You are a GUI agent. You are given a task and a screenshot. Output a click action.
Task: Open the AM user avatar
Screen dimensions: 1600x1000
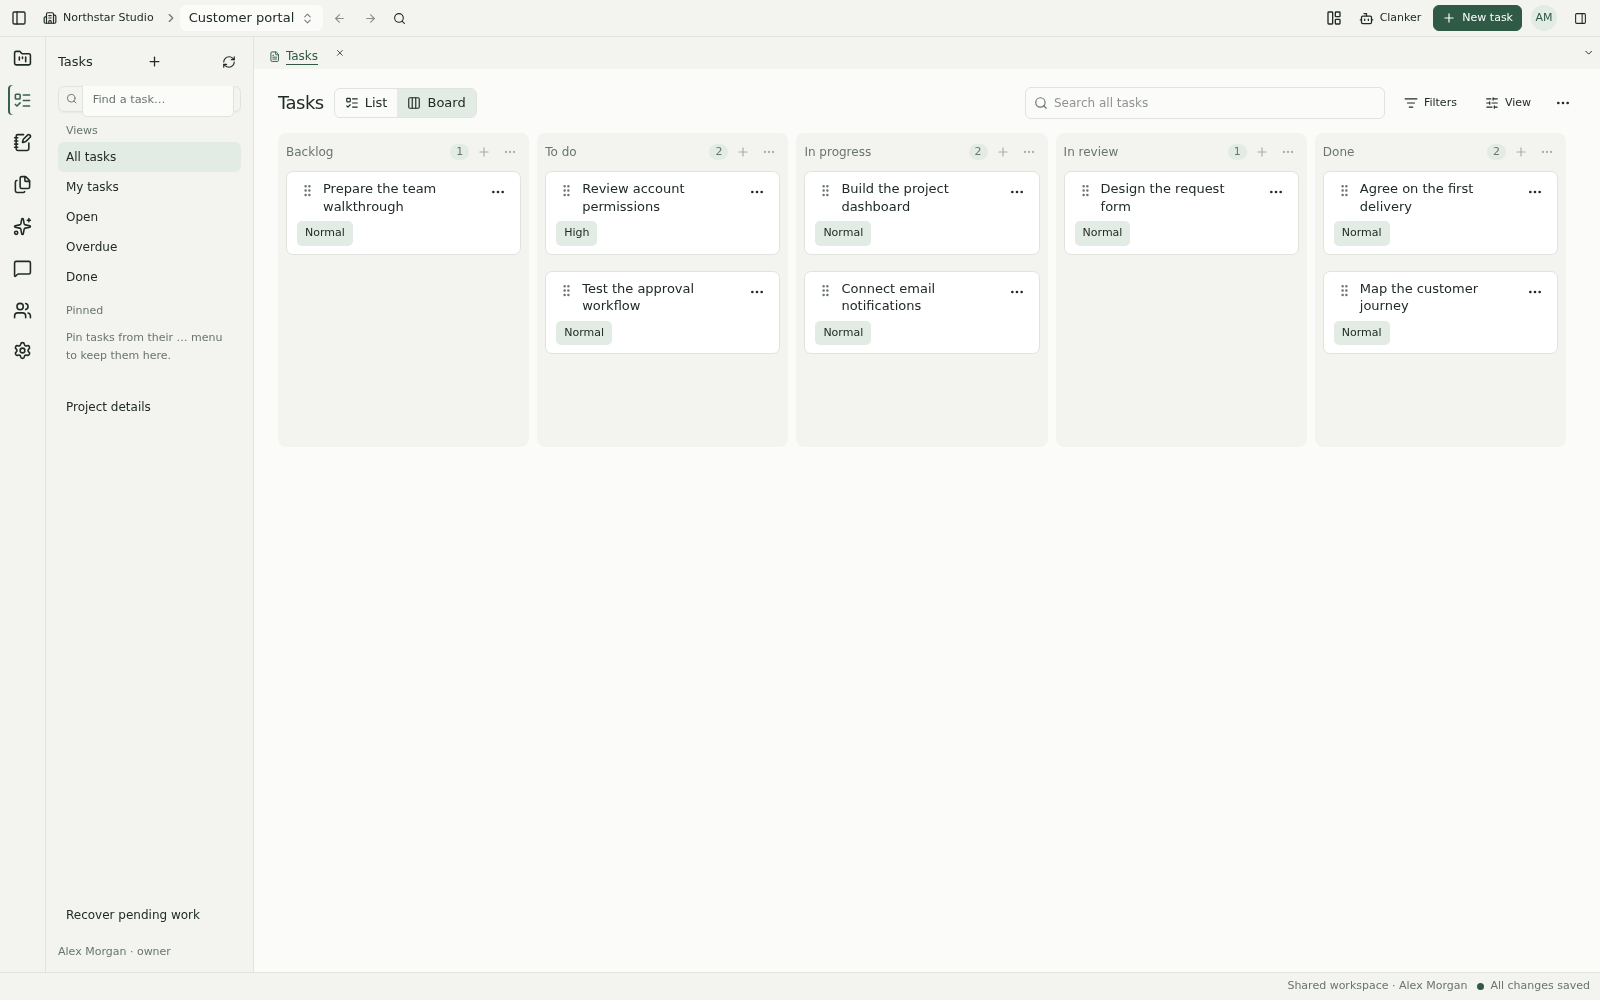[1544, 18]
